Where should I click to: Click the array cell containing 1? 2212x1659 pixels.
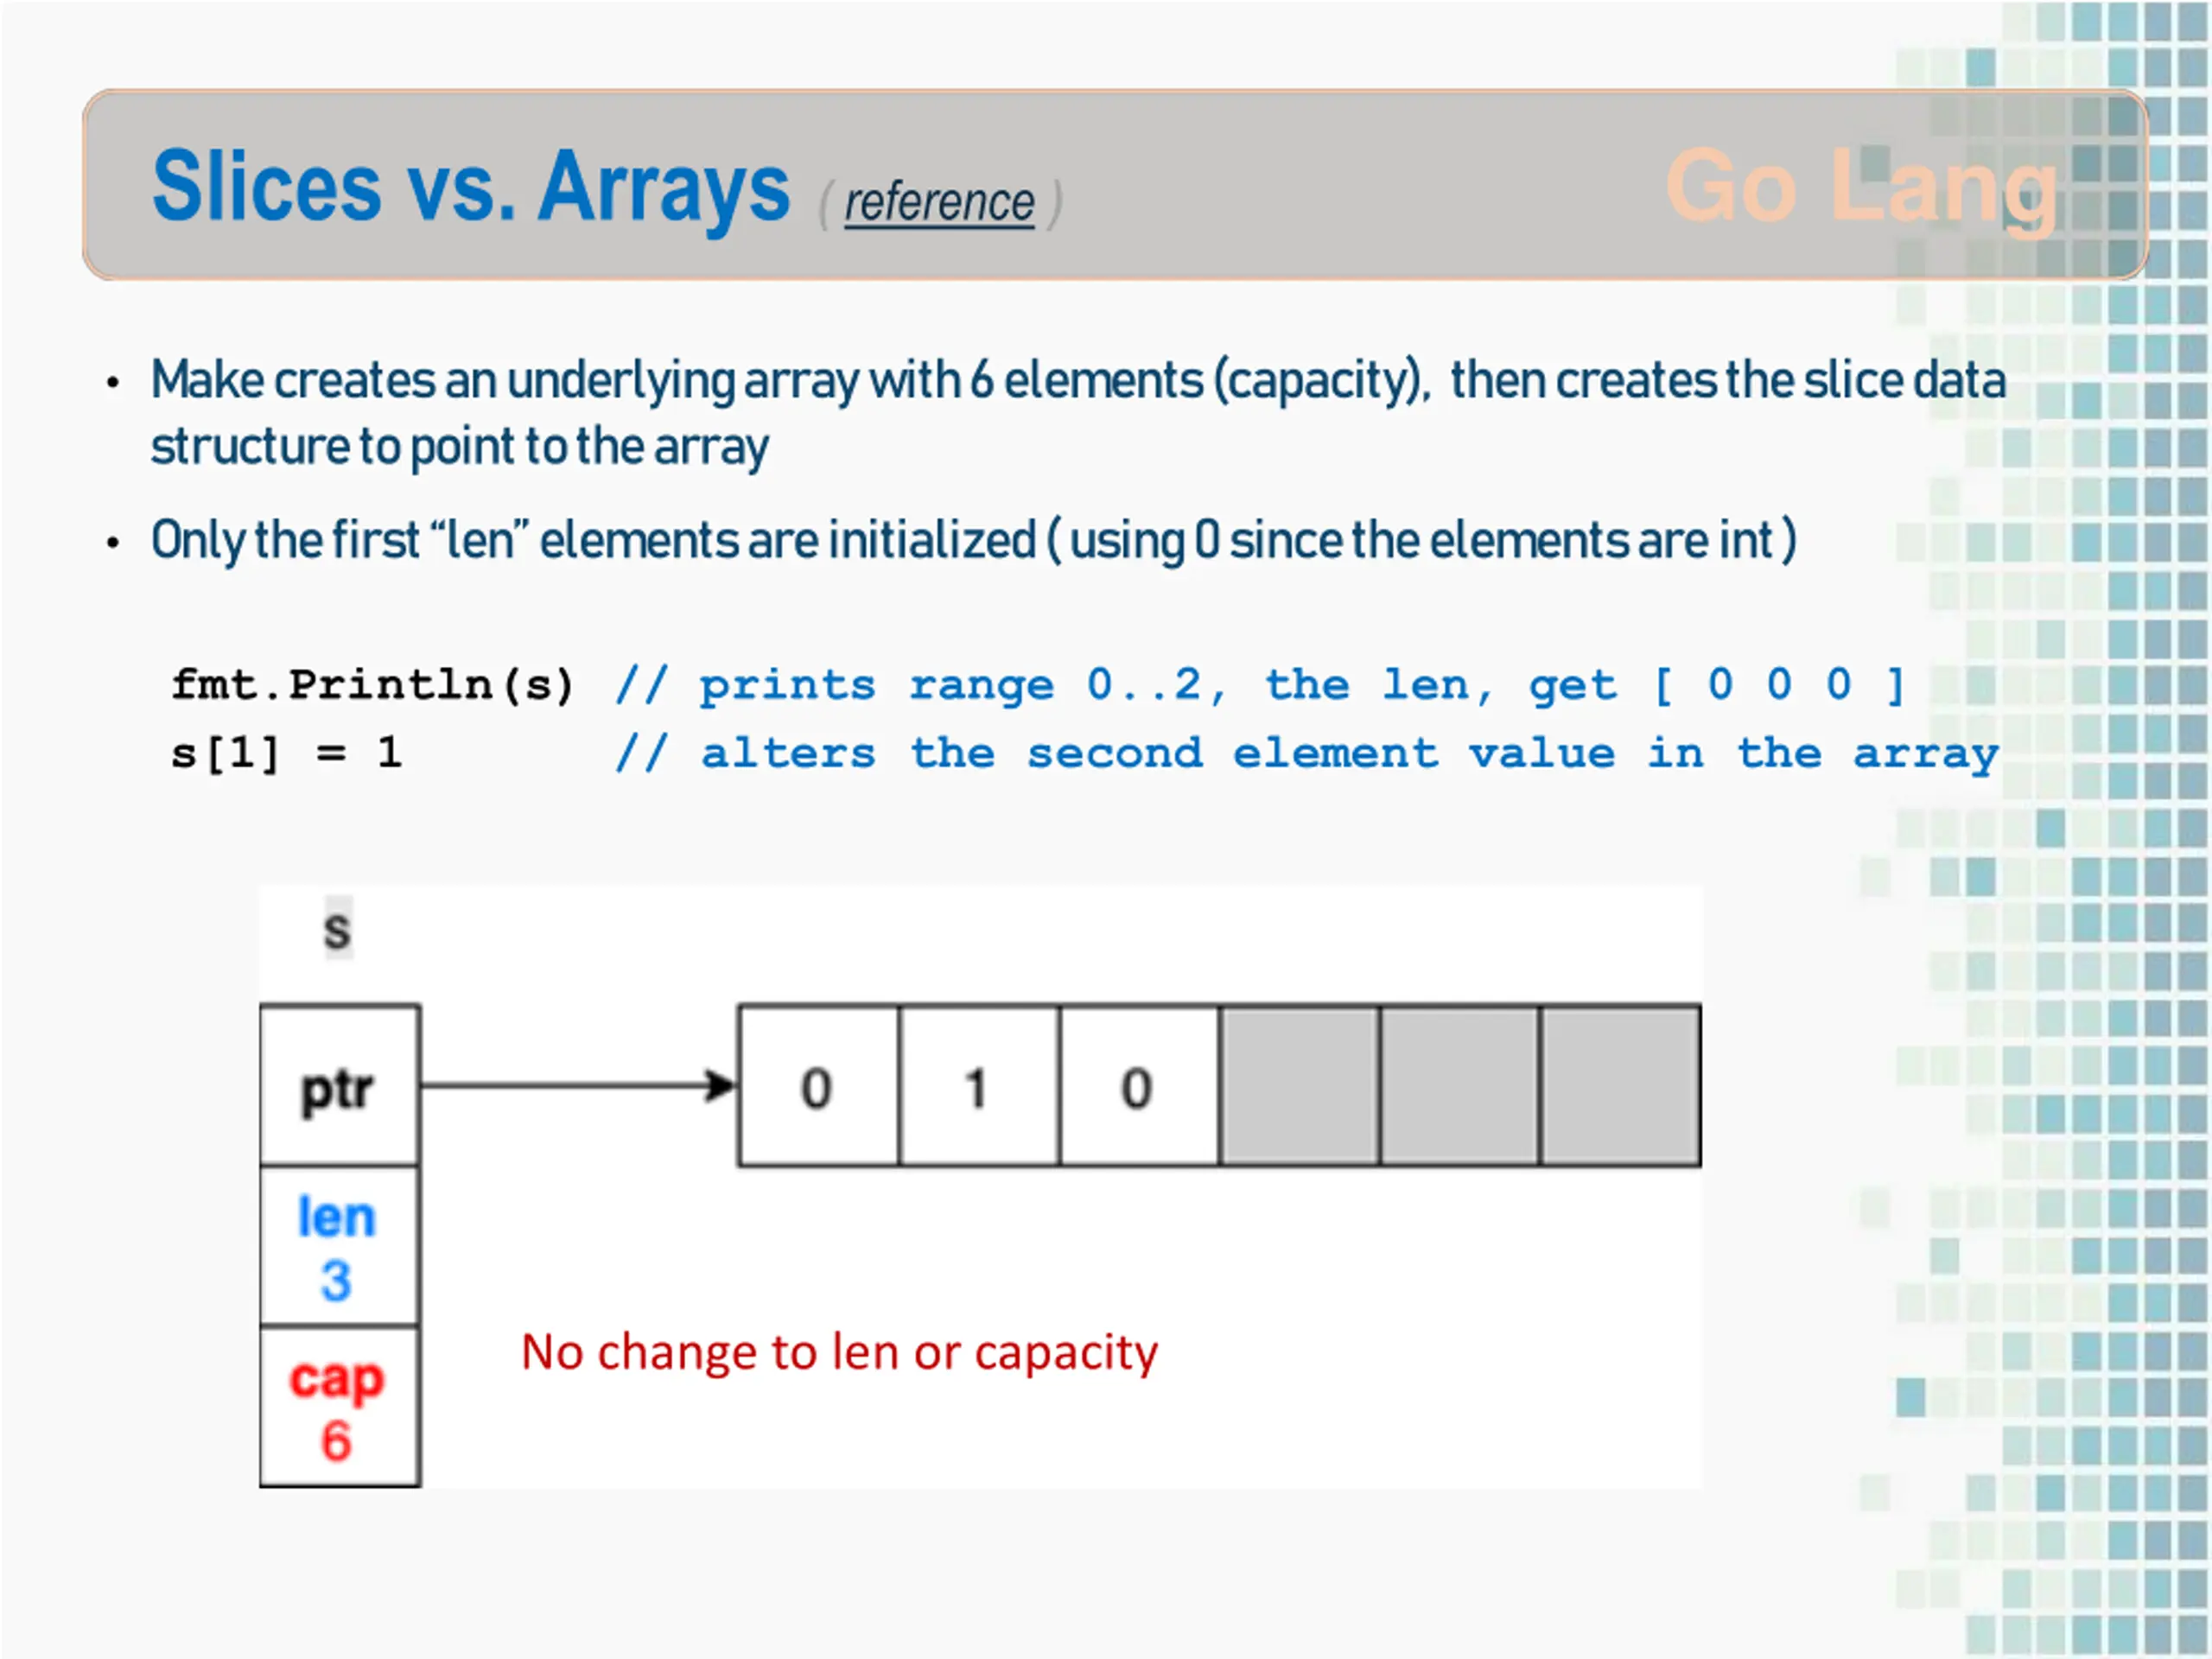click(978, 1086)
